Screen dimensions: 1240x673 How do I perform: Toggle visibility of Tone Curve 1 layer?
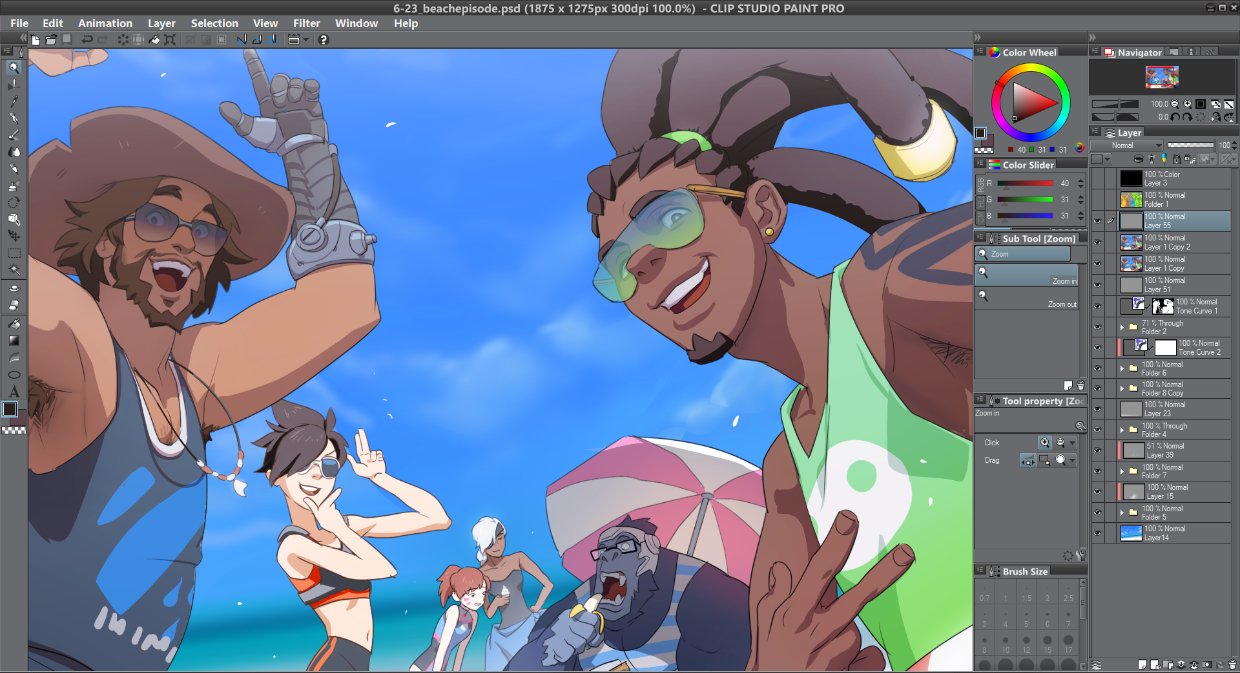pyautogui.click(x=1097, y=304)
